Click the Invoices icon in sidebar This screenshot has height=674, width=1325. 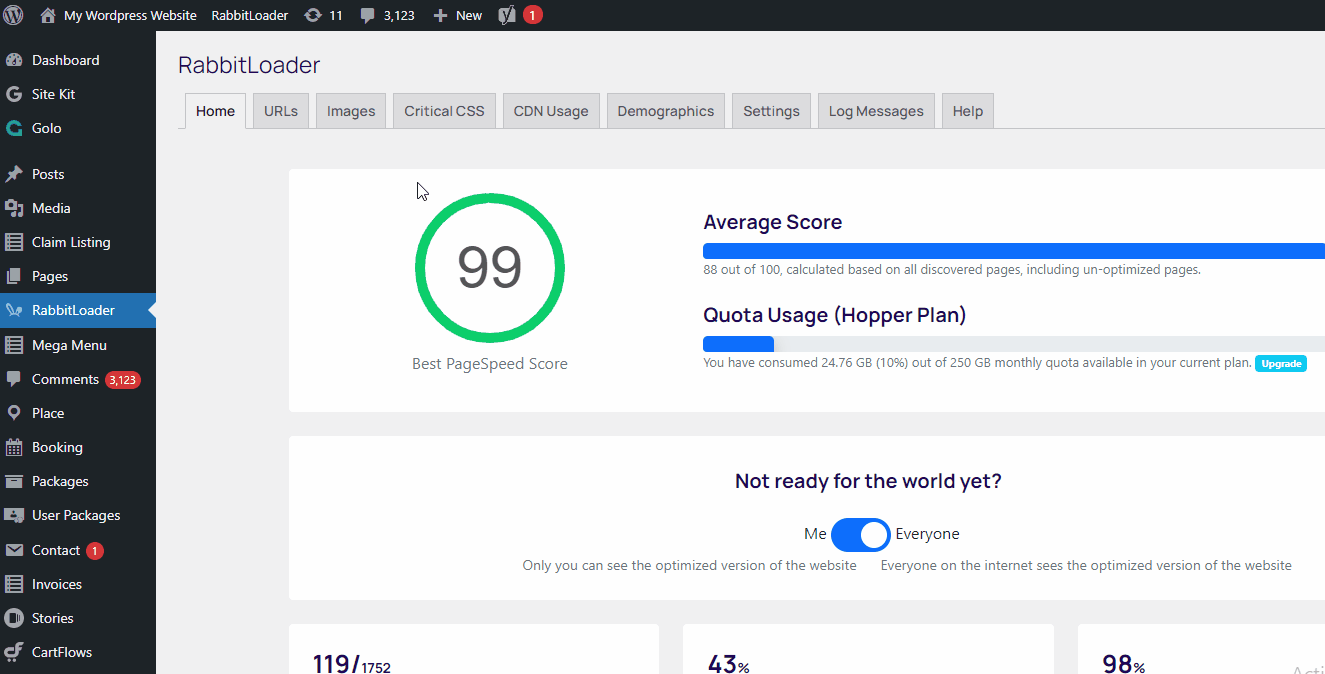14,584
